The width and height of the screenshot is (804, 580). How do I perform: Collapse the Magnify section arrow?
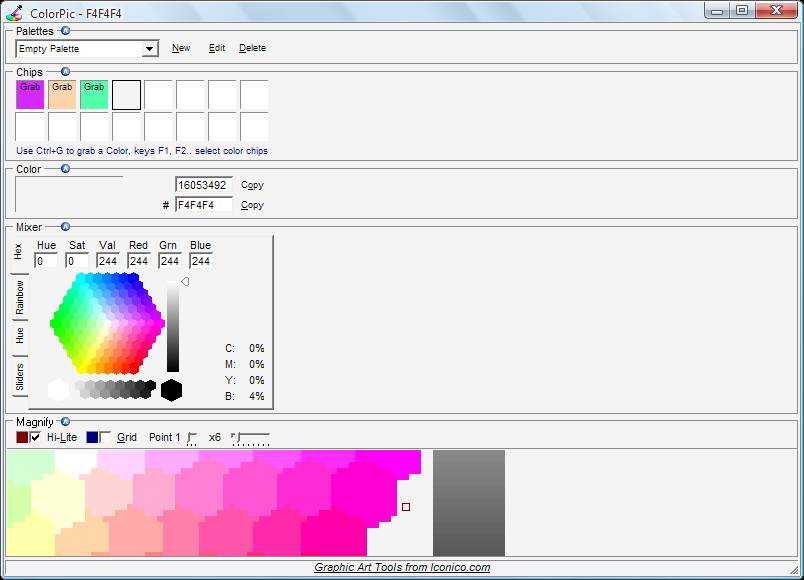(65, 422)
